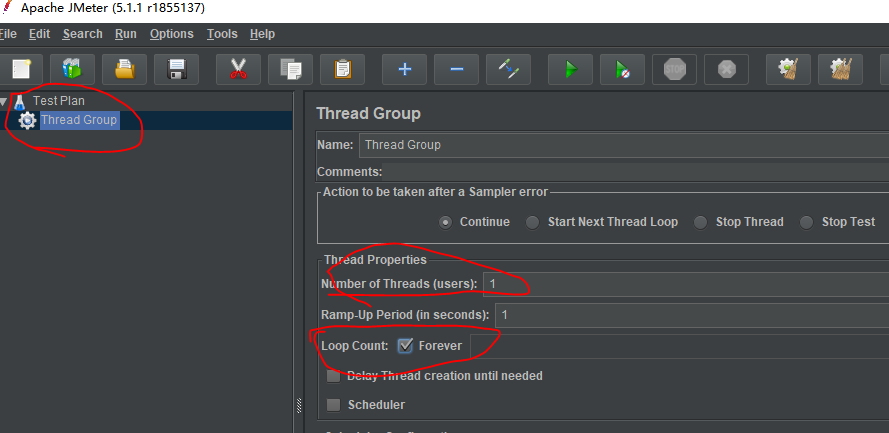Viewport: 889px width, 433px height.
Task: Select Start Next Thread Loop option
Action: [x=532, y=222]
